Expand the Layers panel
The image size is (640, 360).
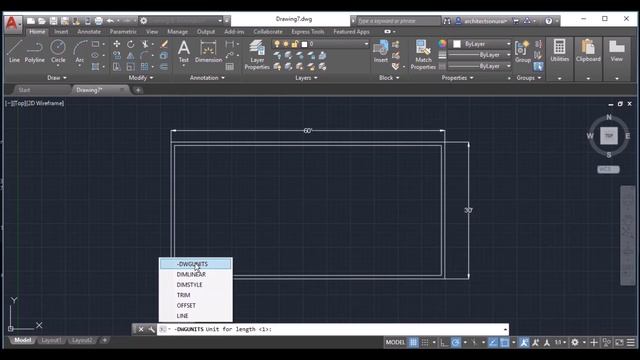(x=306, y=78)
